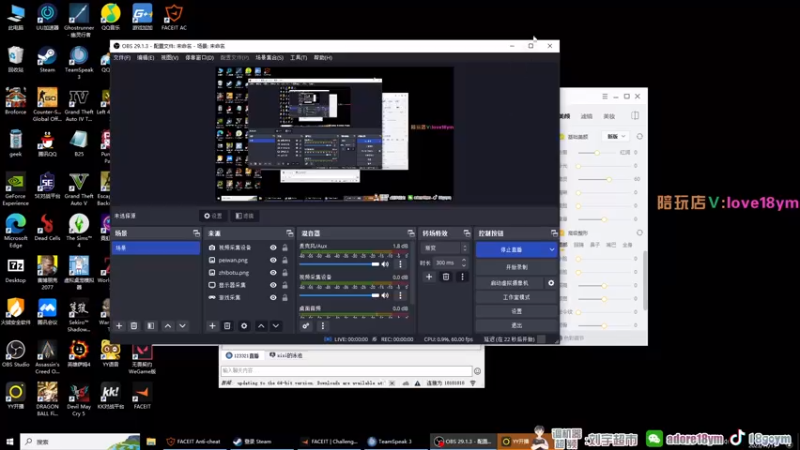The image size is (800, 450).
Task: Open transition properties three-dot menu
Action: pos(462,277)
